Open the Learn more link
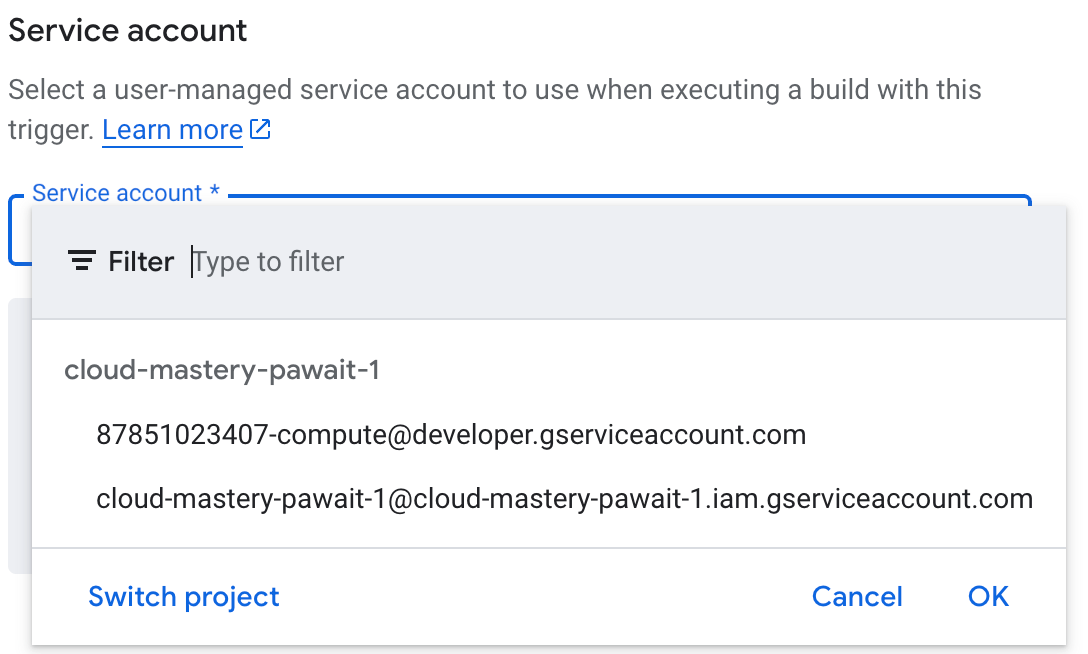Viewport: 1088px width, 654px height. click(x=172, y=128)
